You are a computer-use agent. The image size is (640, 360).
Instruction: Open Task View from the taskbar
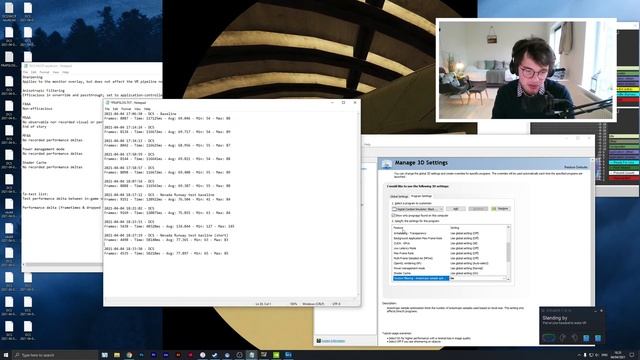[104, 355]
